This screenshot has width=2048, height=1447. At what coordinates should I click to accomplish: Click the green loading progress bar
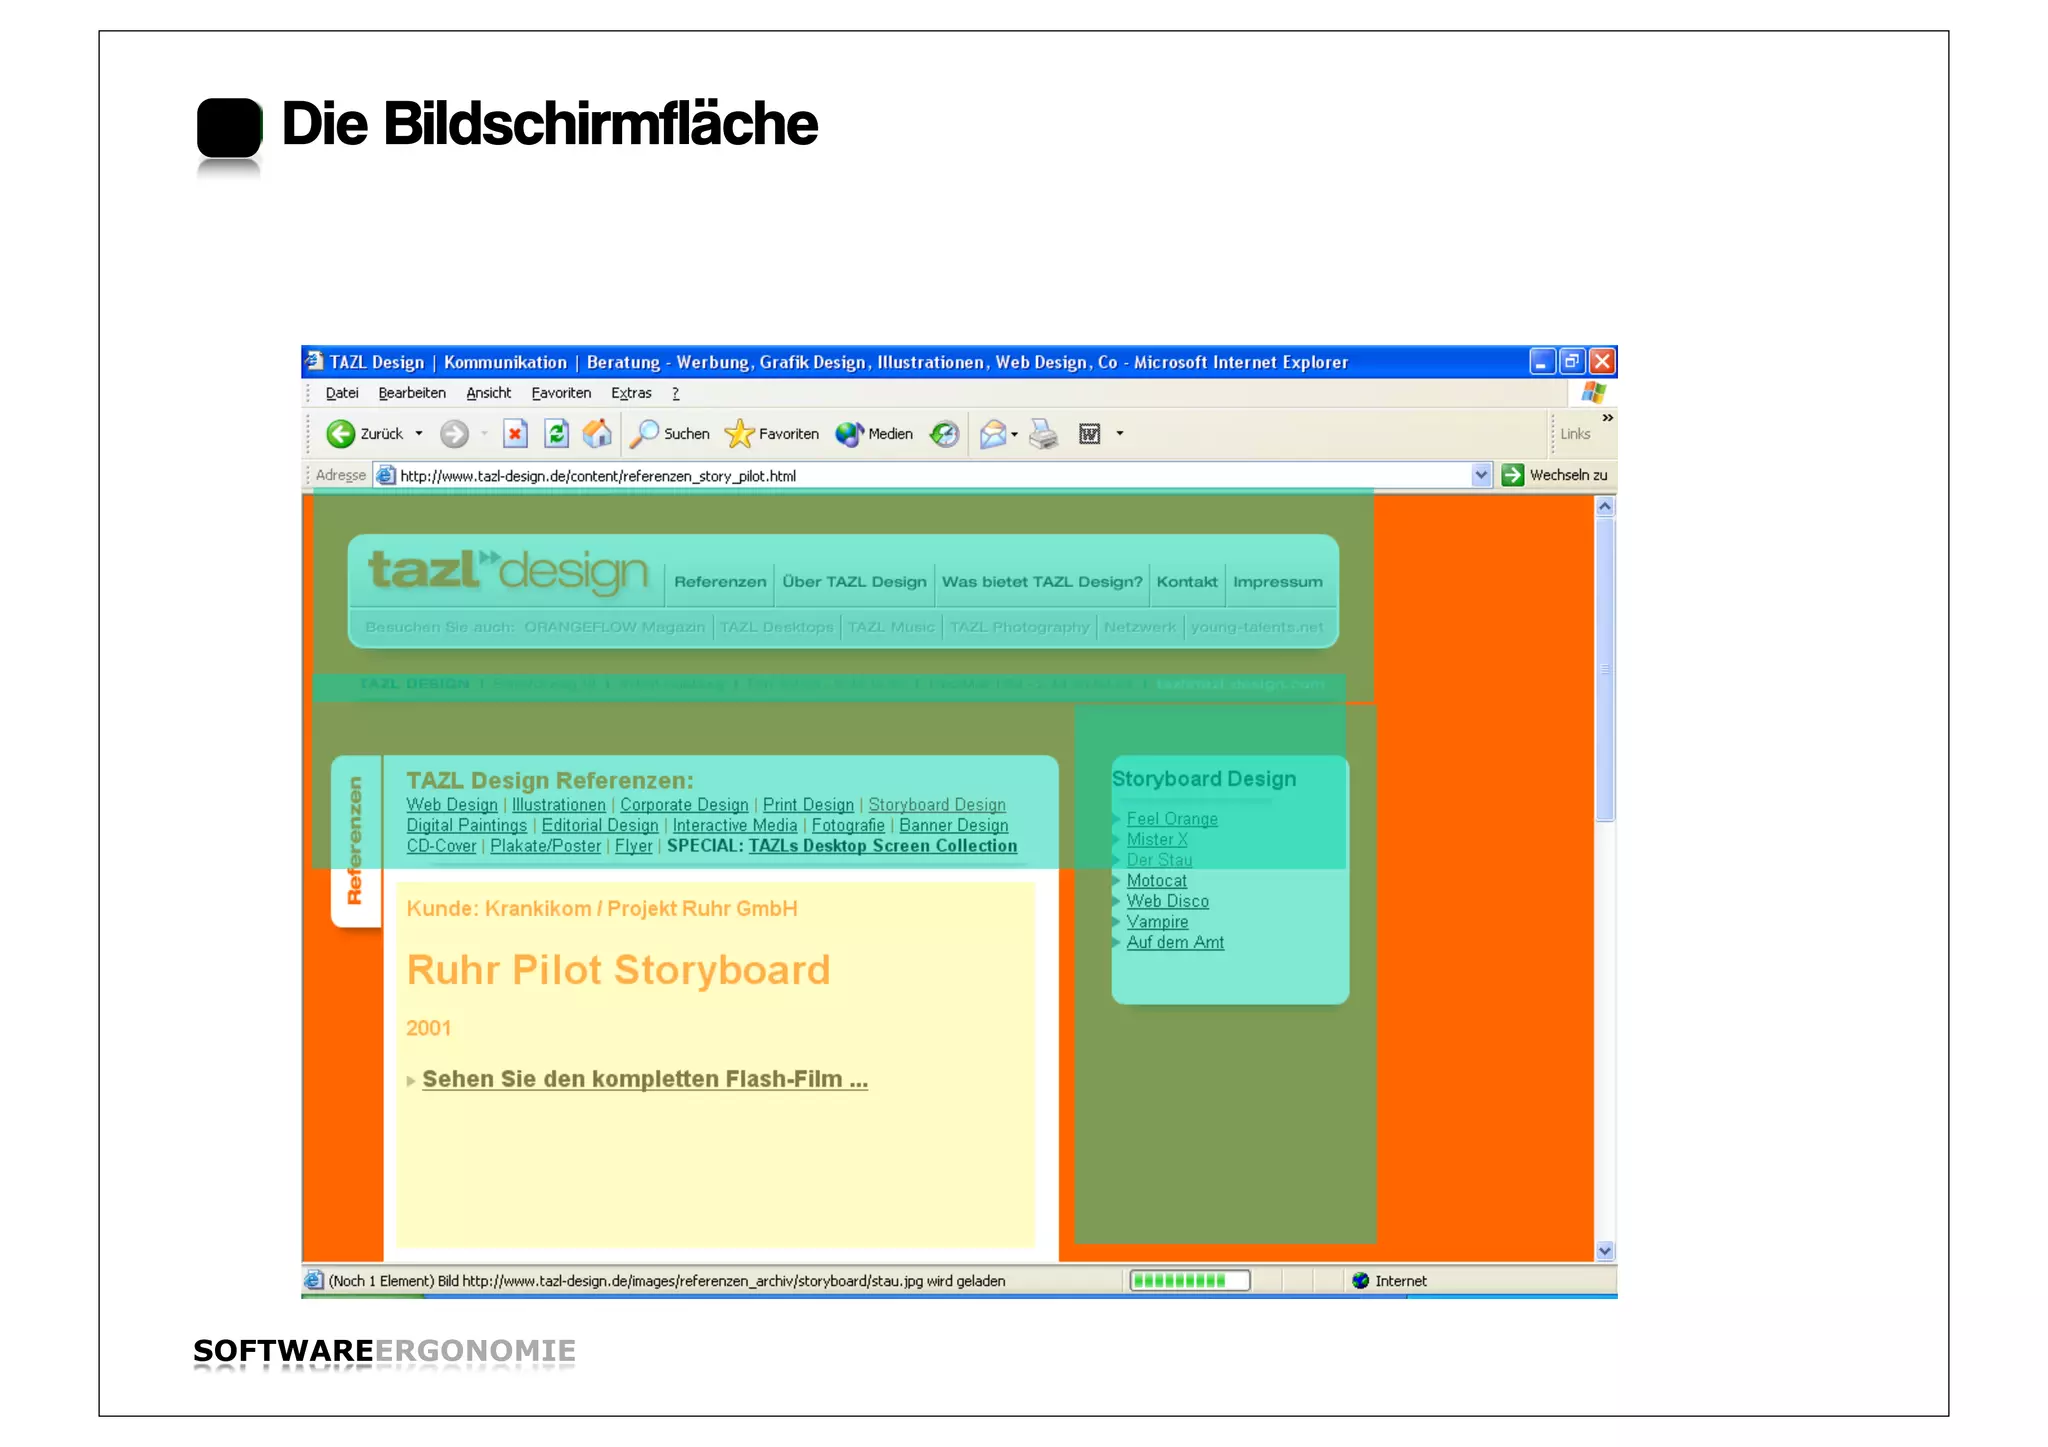tap(1190, 1281)
